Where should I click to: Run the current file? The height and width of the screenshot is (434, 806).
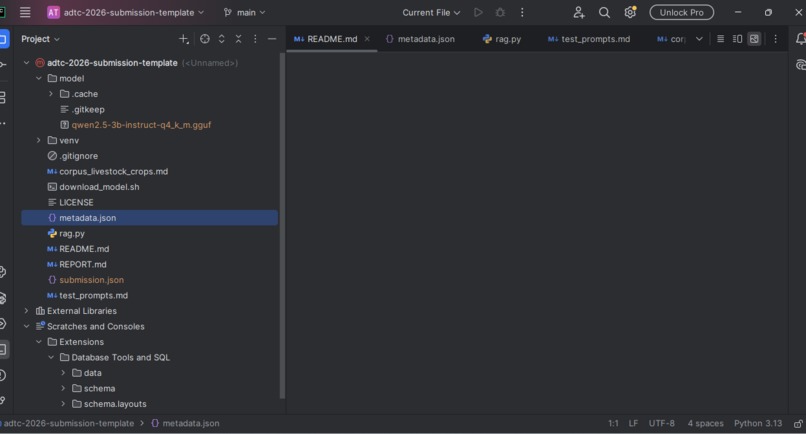click(478, 12)
